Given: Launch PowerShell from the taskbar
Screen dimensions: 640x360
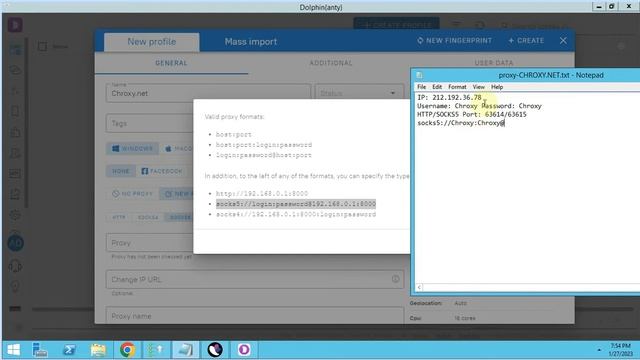Looking at the screenshot, I should point(69,350).
